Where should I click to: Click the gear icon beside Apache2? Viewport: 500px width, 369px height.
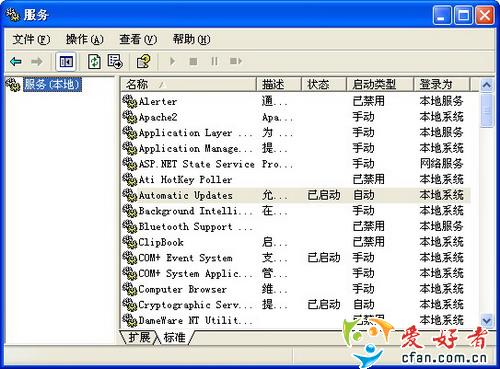(x=130, y=117)
